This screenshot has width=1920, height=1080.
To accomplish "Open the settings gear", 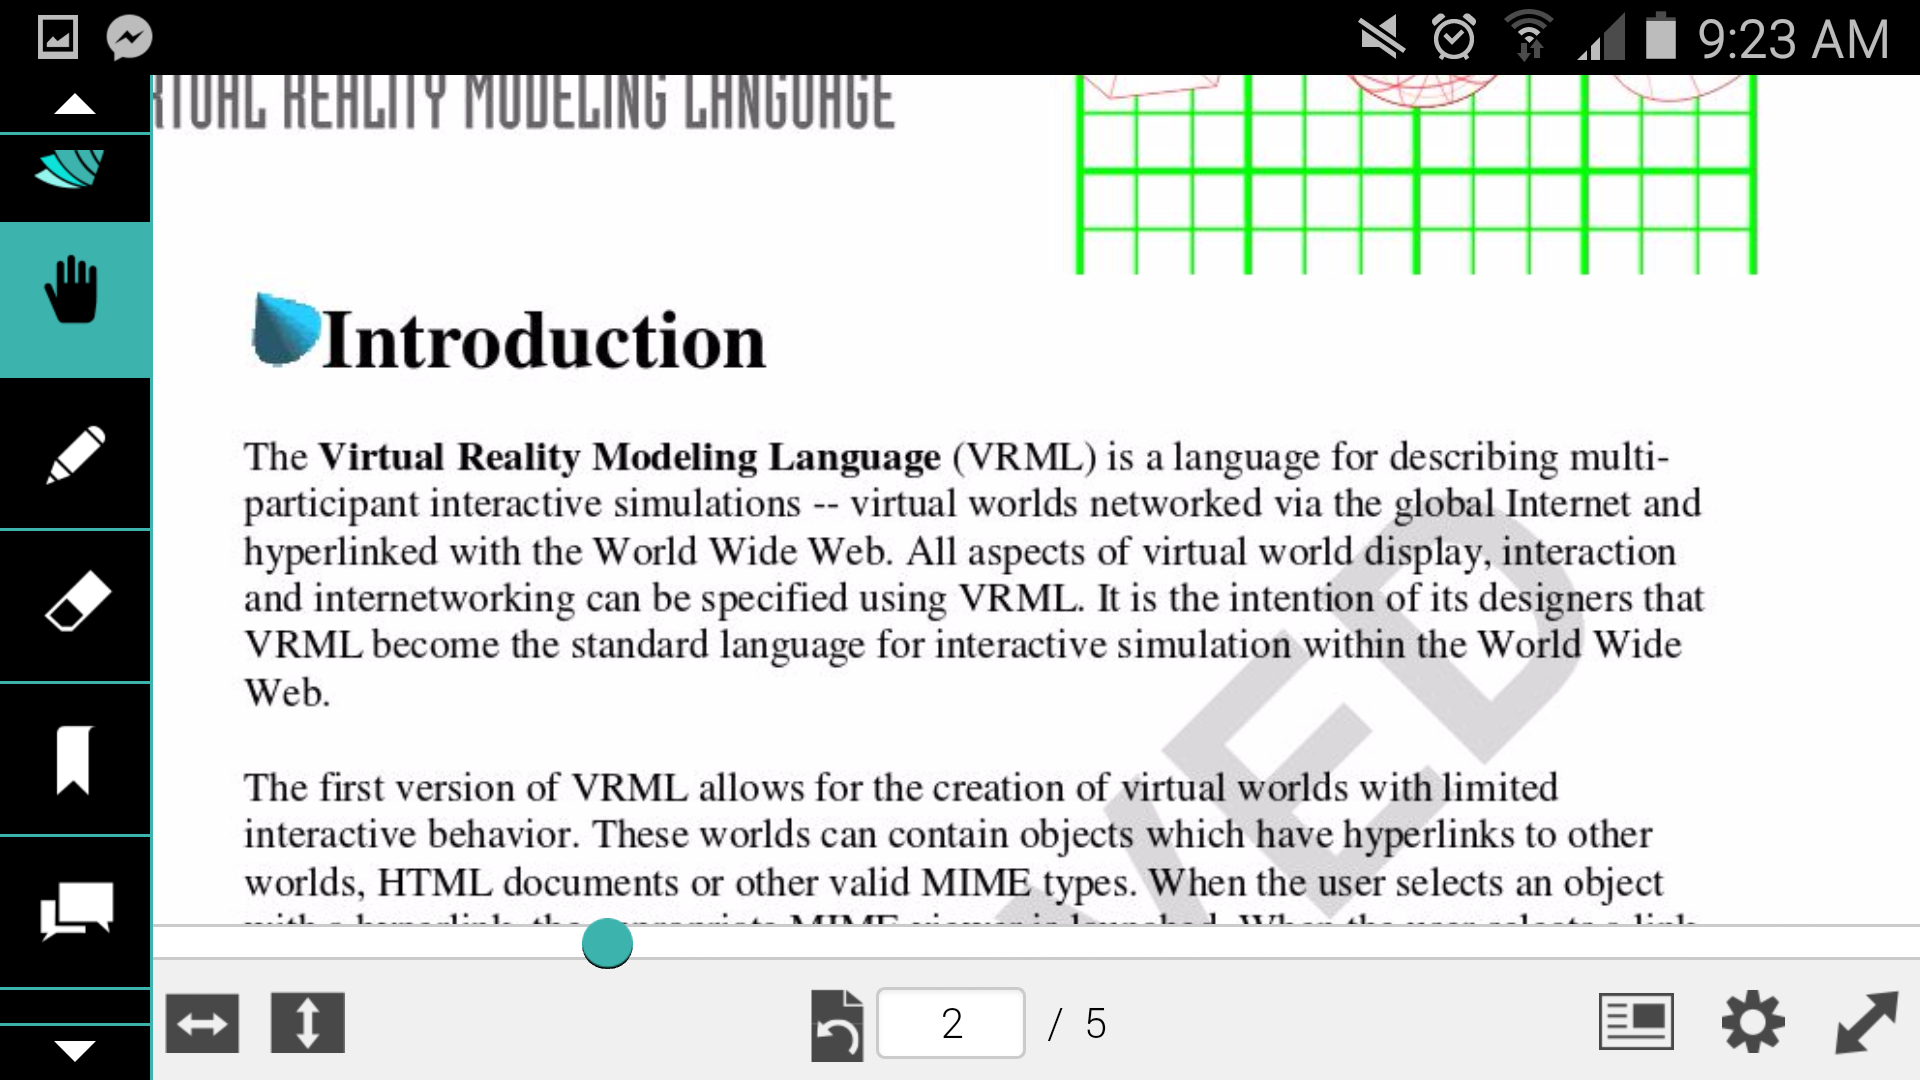I will [1752, 1022].
